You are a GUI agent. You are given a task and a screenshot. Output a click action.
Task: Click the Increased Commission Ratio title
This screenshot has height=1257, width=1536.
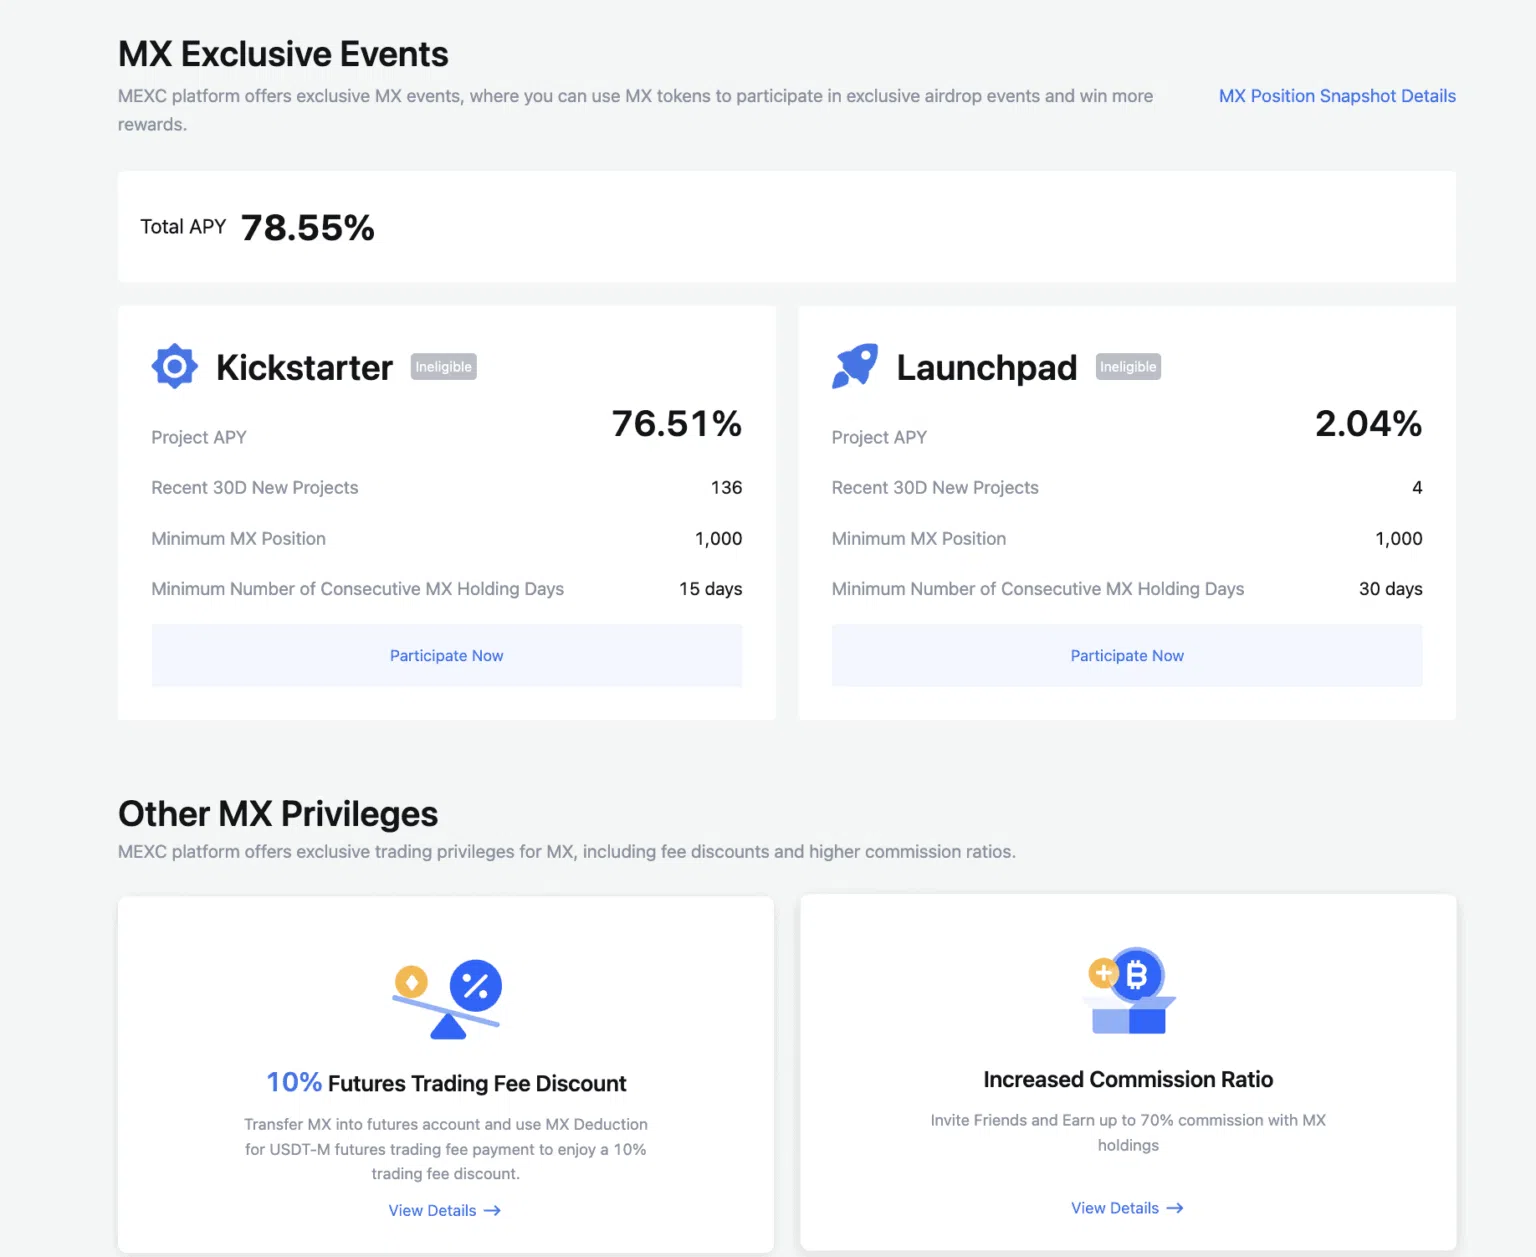pos(1128,1080)
